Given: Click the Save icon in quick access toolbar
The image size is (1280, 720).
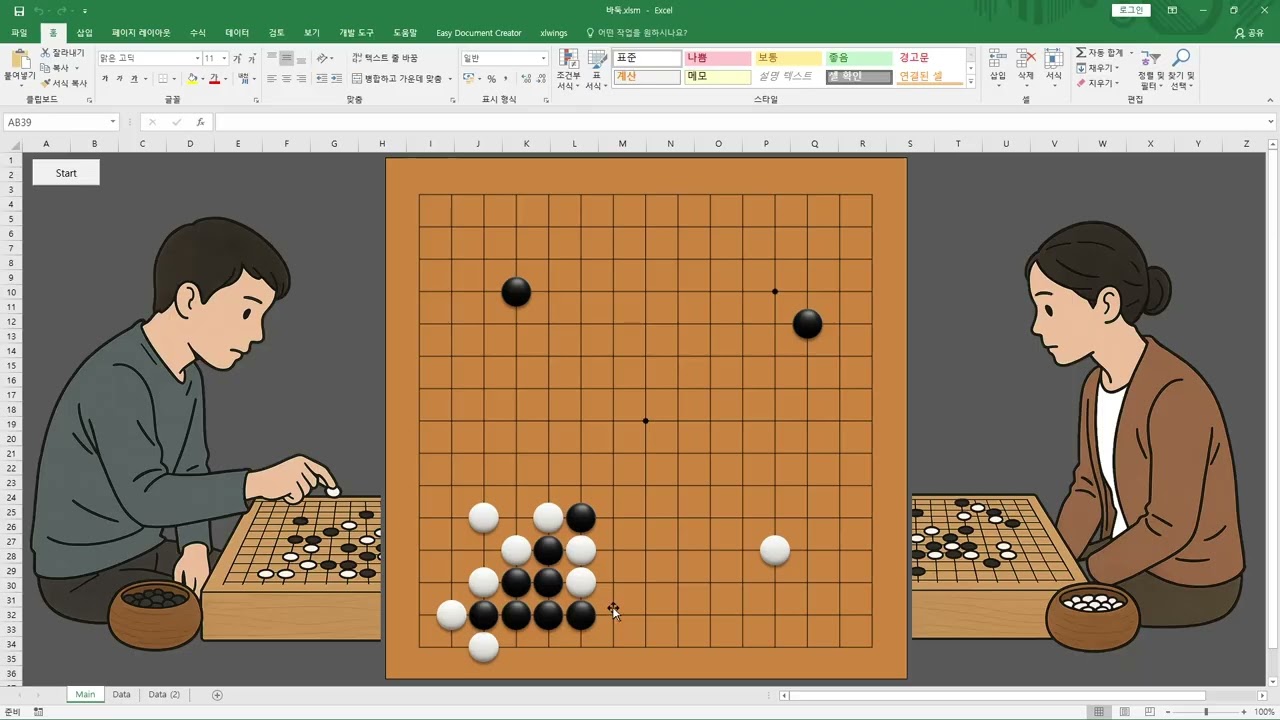Looking at the screenshot, I should pos(19,10).
